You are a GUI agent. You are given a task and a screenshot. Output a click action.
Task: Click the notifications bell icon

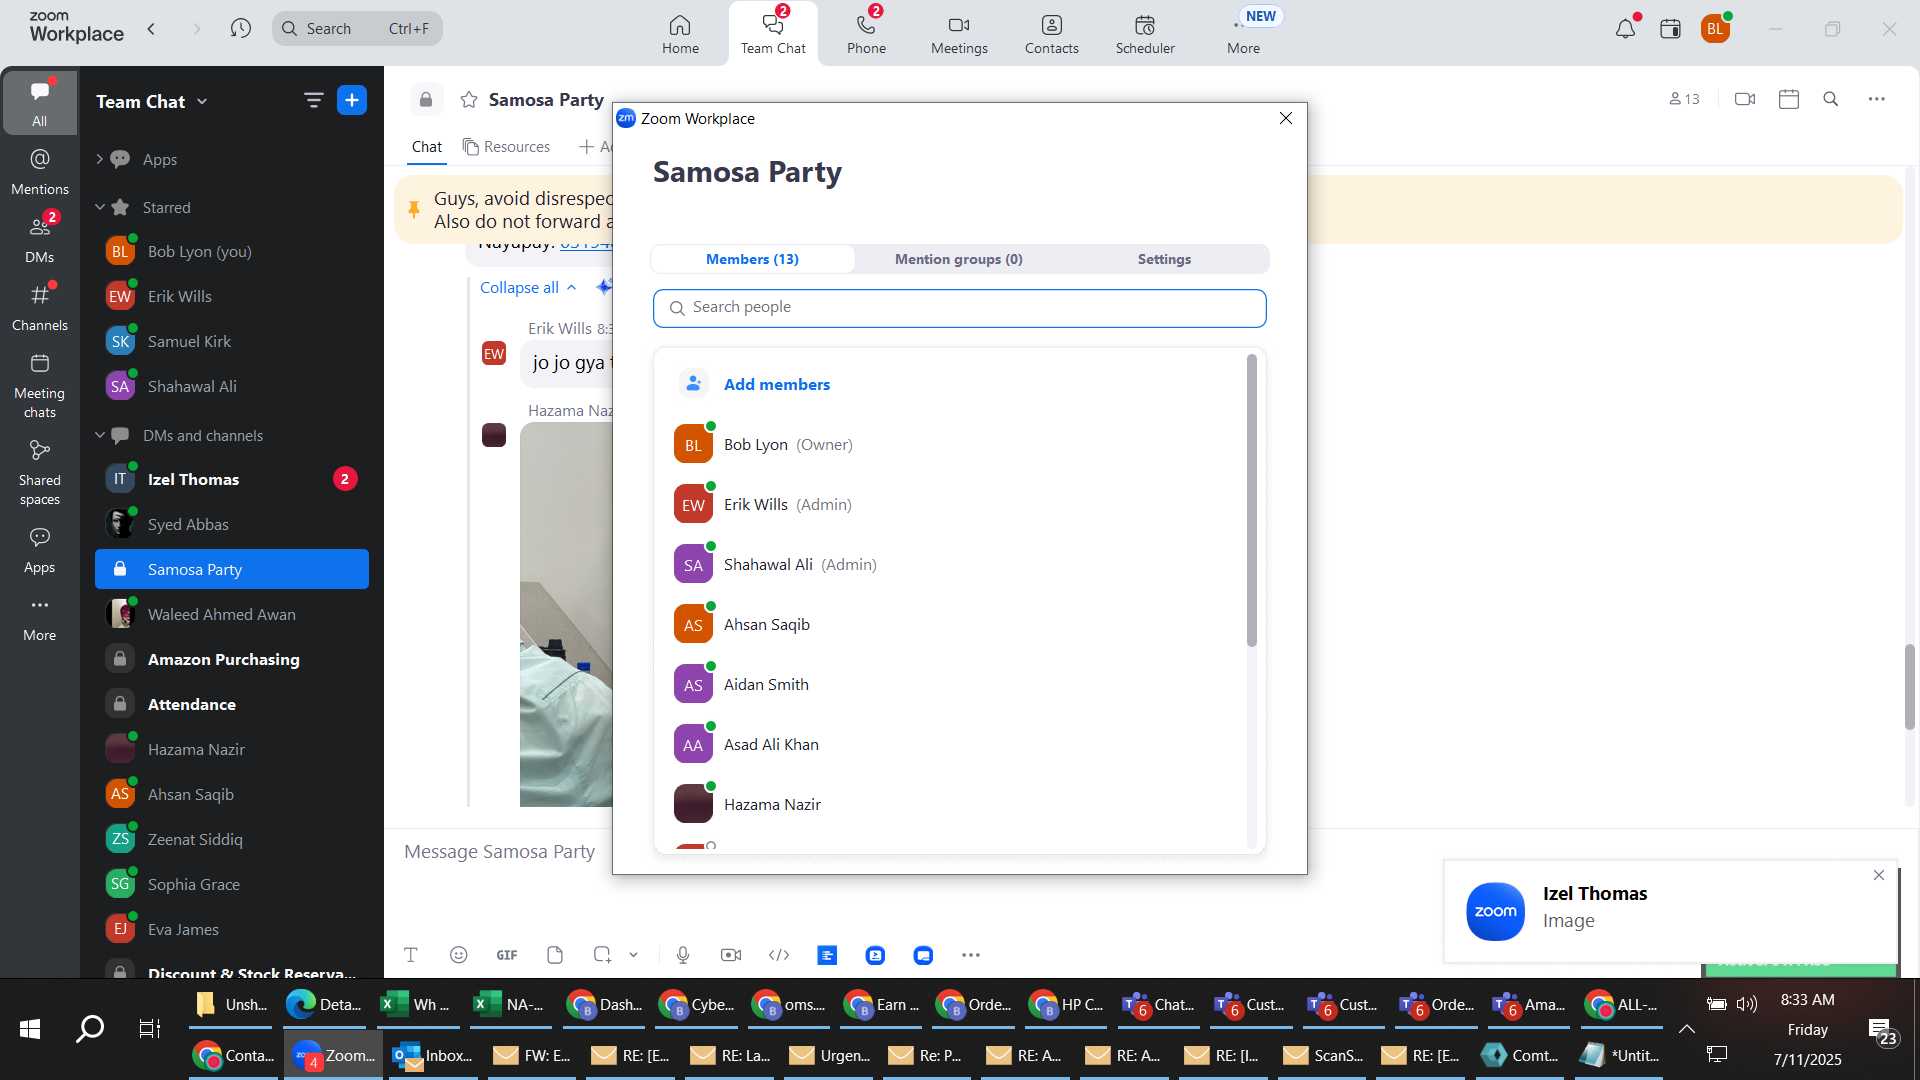[1625, 29]
